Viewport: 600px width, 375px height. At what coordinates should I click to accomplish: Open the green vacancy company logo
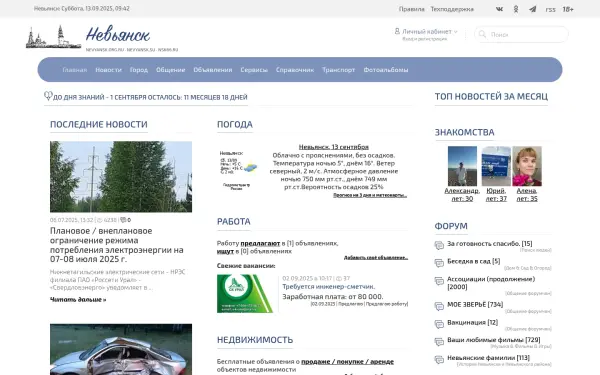click(x=245, y=293)
